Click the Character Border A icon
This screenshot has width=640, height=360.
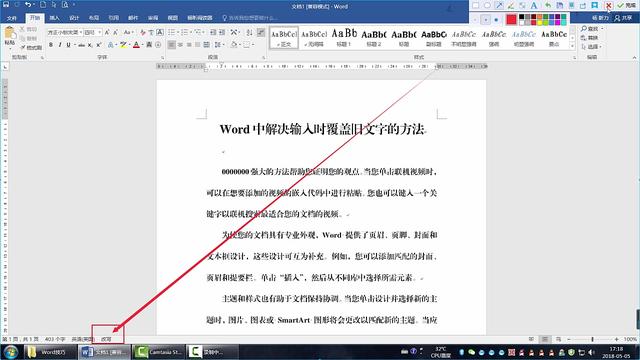(160, 32)
